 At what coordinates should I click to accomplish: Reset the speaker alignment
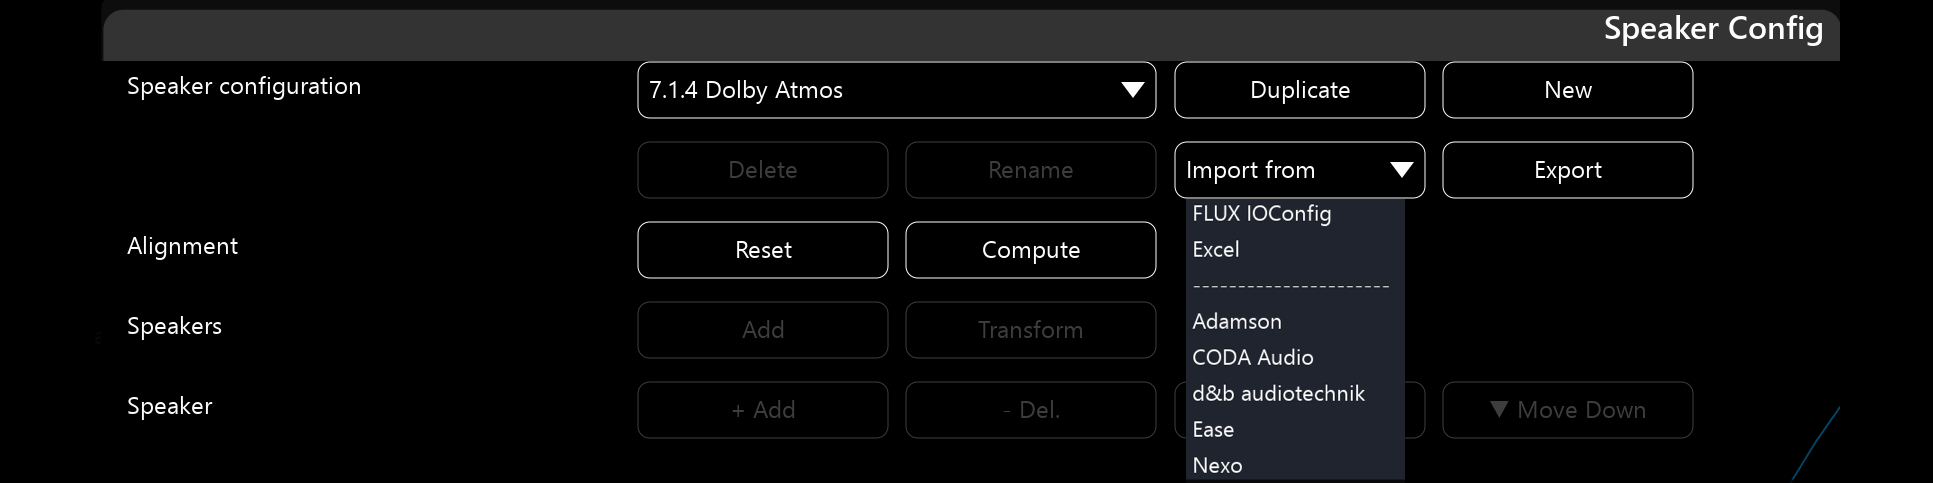(x=762, y=250)
